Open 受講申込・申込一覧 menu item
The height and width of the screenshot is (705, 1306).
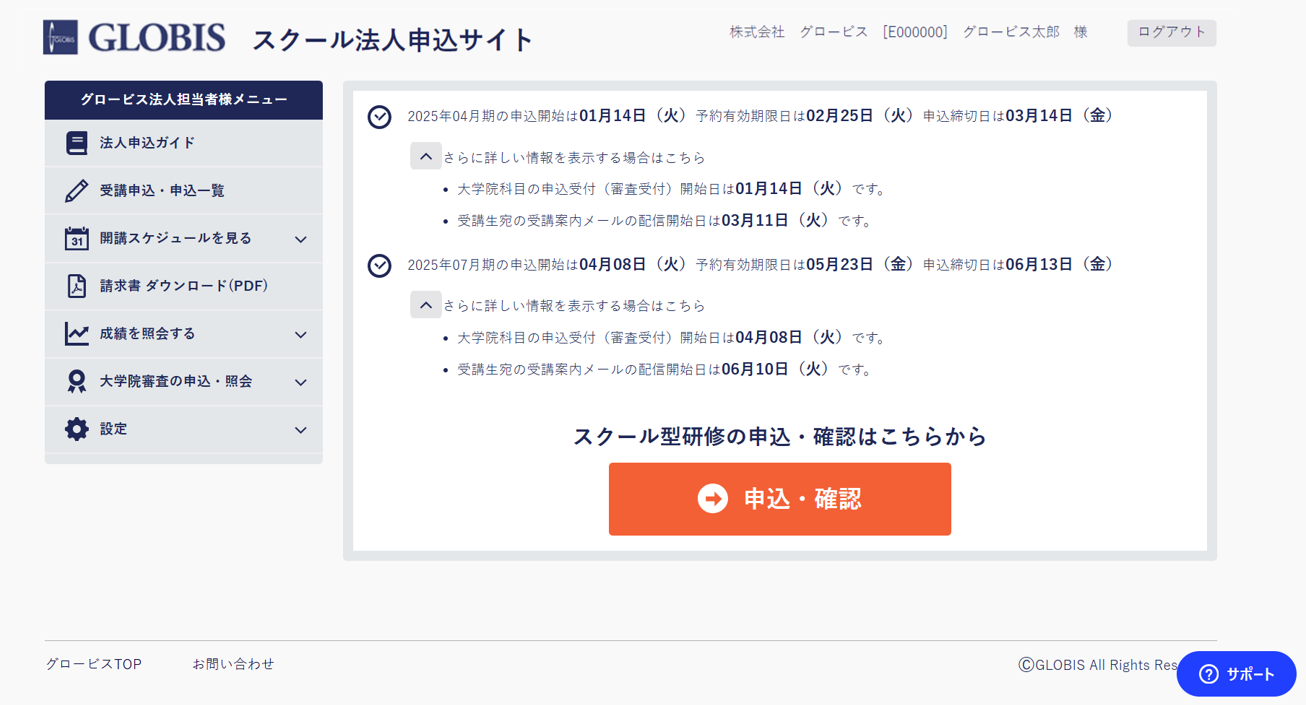pyautogui.click(x=184, y=190)
